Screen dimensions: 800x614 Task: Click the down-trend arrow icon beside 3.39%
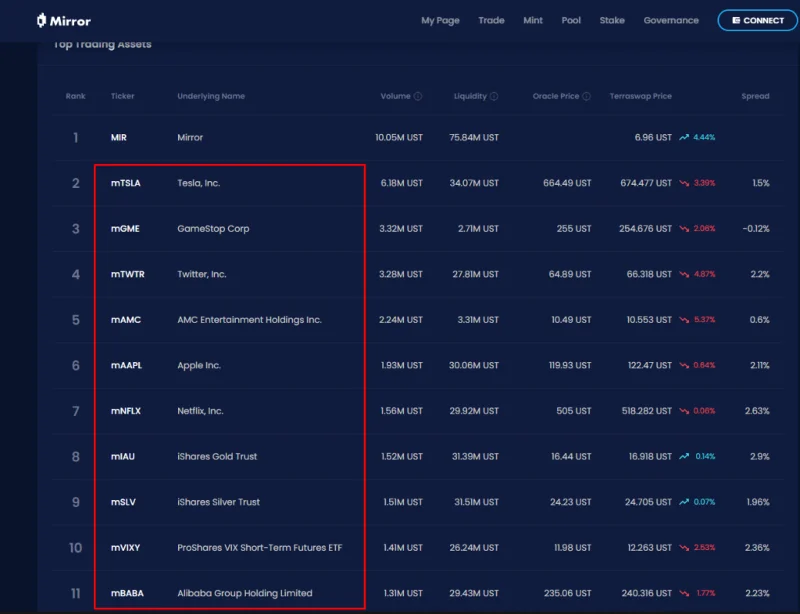[684, 183]
